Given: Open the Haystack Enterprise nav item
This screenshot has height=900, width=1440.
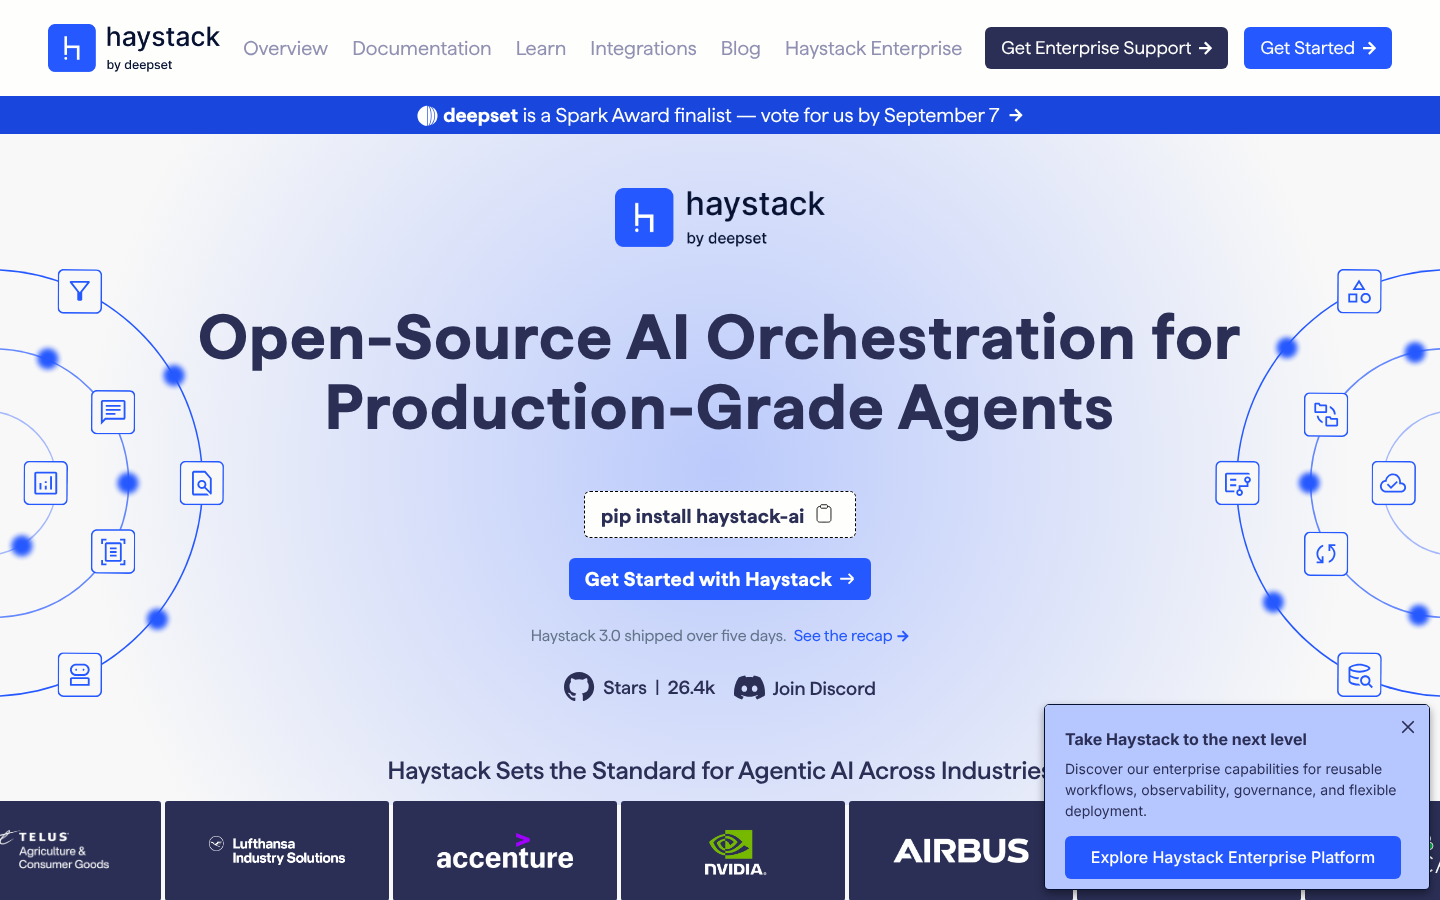Looking at the screenshot, I should (x=873, y=48).
